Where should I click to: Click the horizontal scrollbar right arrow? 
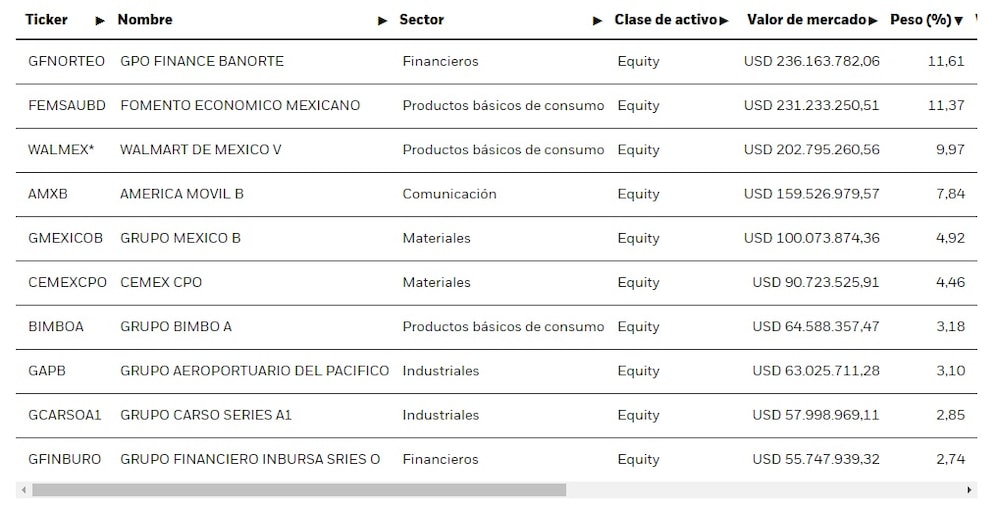click(x=969, y=490)
